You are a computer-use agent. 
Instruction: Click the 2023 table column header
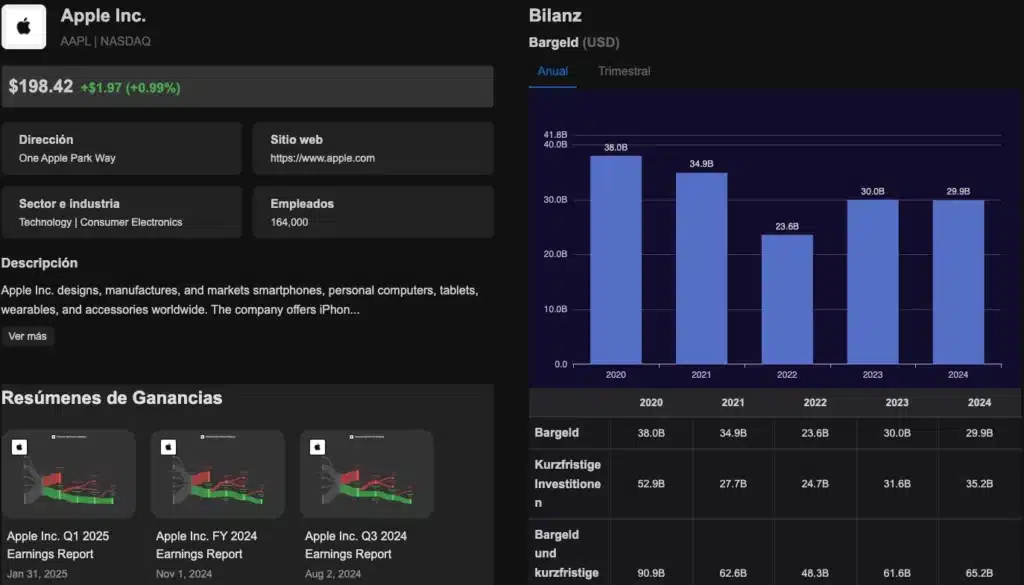coord(897,403)
